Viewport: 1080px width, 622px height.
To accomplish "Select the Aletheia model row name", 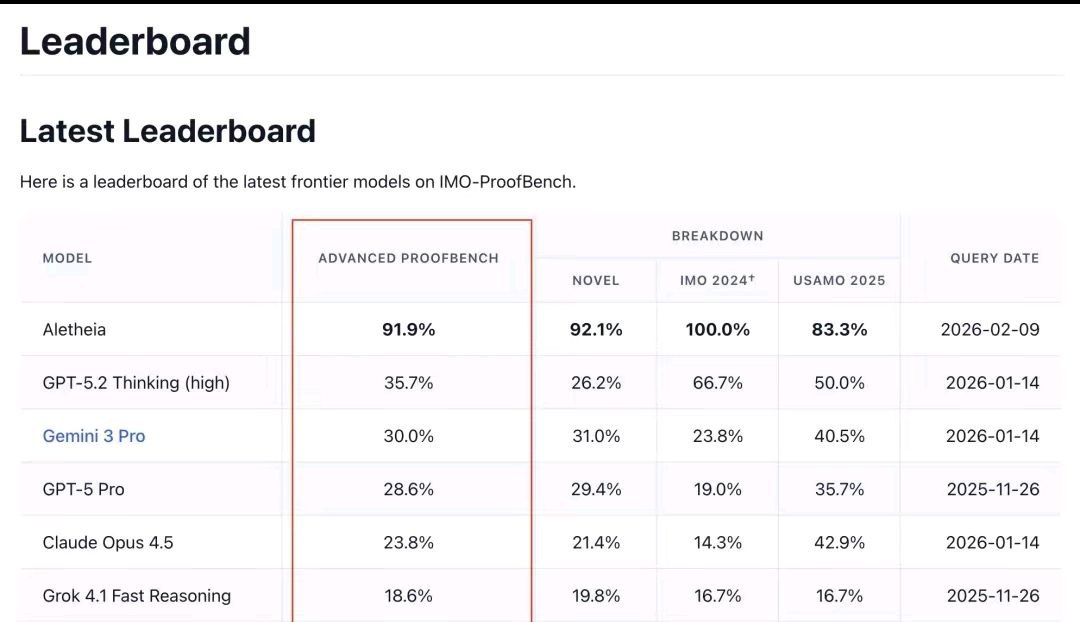I will [74, 329].
